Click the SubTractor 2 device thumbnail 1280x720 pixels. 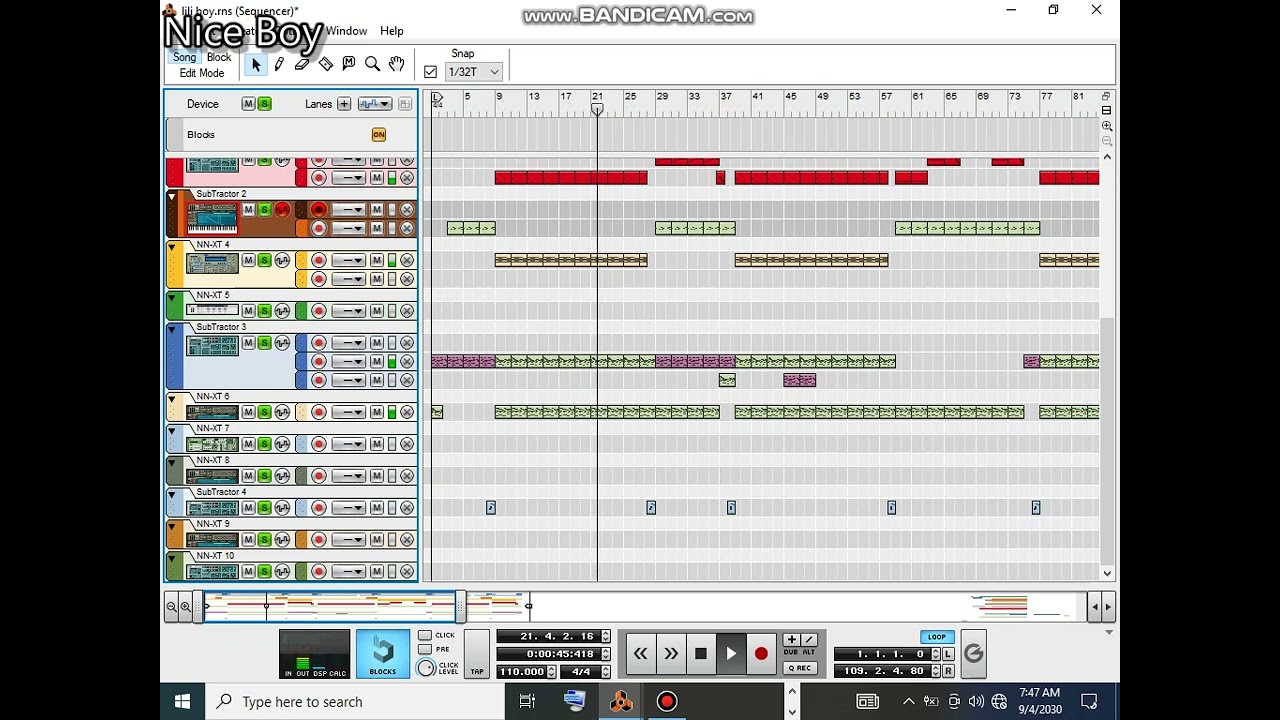point(212,217)
